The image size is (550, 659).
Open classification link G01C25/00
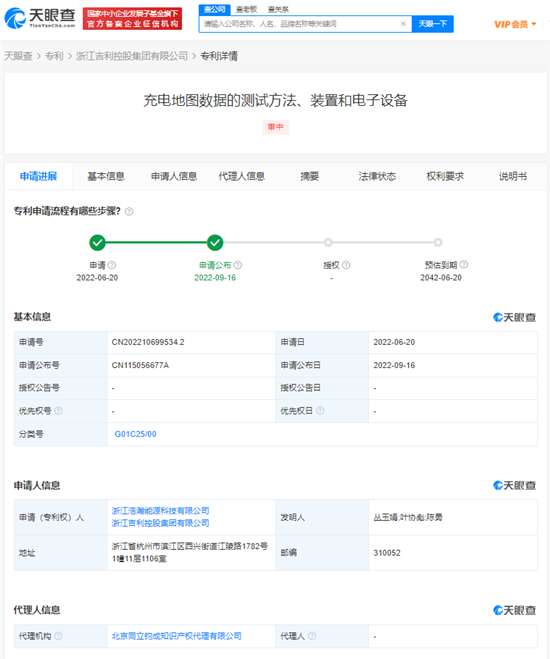point(135,434)
